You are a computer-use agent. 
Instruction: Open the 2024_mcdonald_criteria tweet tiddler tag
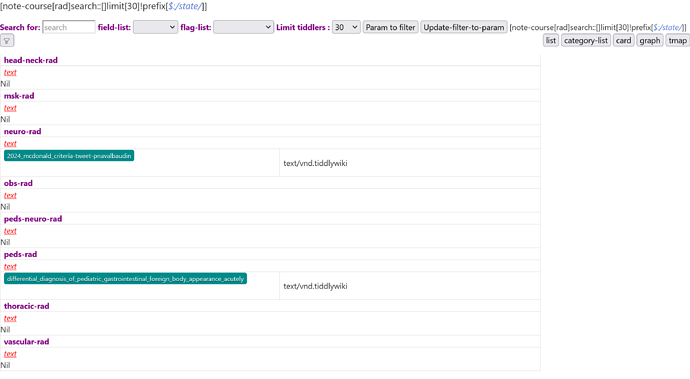pos(69,156)
